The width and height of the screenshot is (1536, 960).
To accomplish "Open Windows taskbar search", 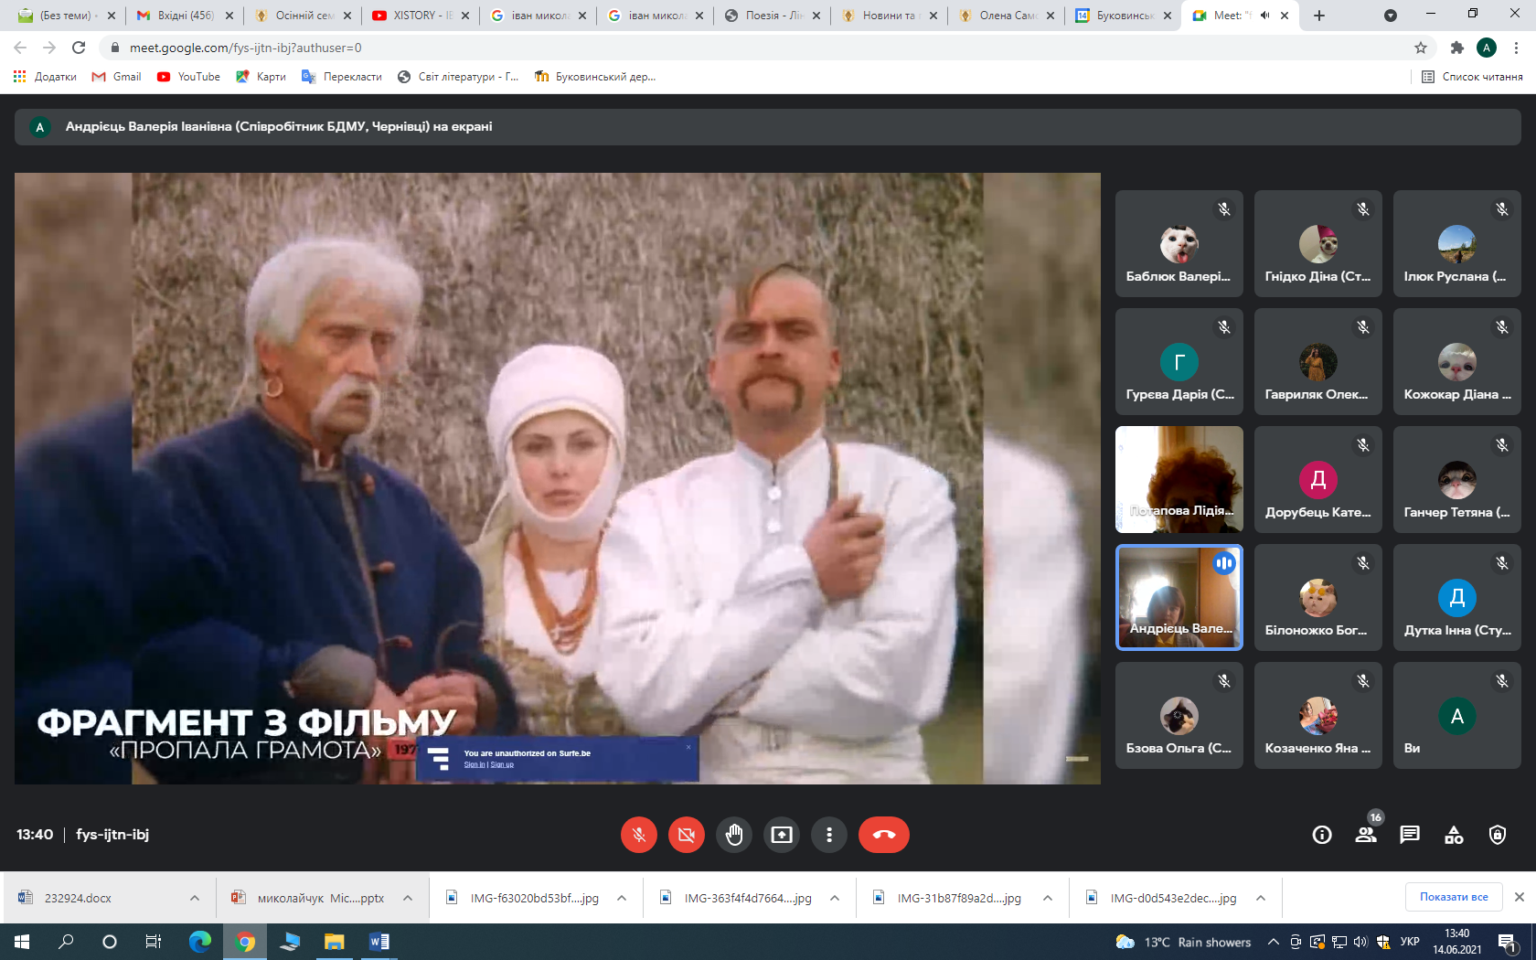I will click(x=66, y=941).
